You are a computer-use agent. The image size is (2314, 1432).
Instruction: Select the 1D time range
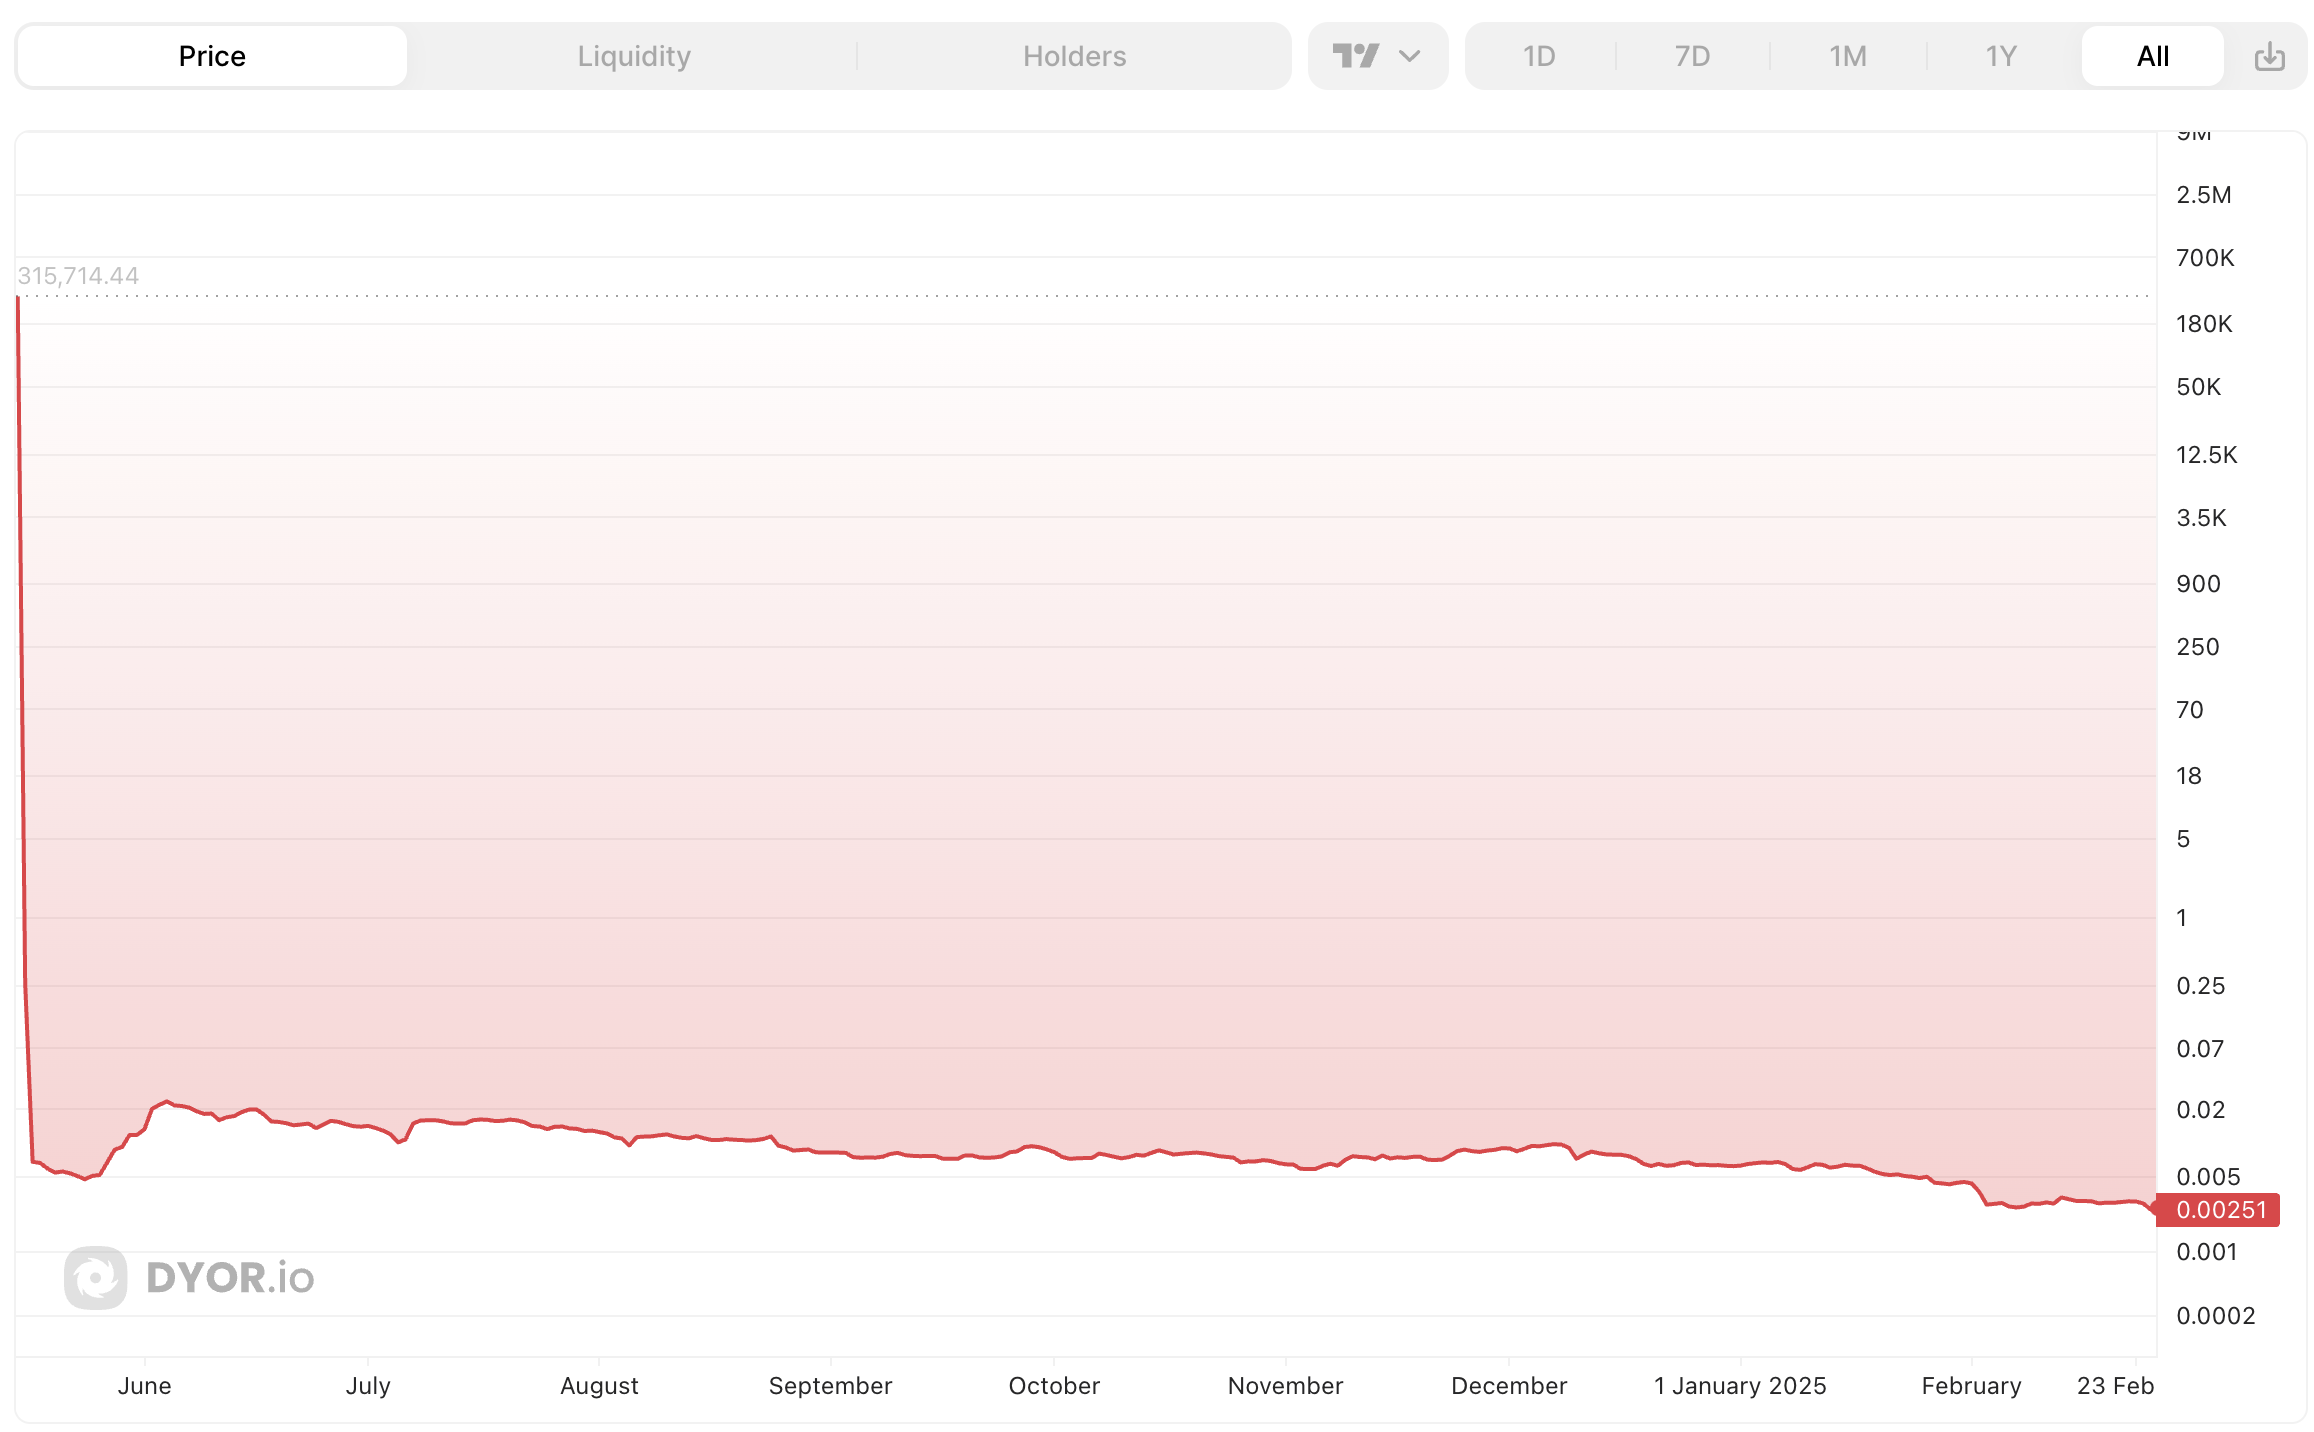click(1539, 56)
